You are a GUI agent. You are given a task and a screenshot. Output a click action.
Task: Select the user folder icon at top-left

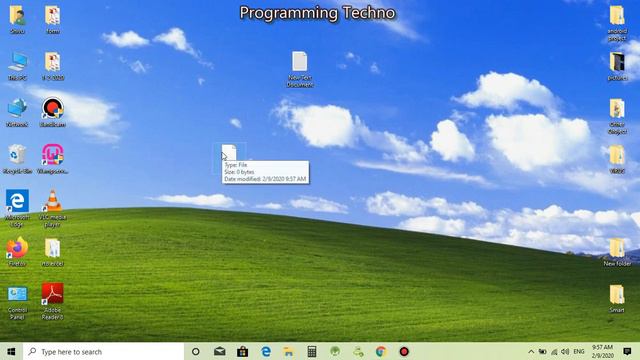[x=17, y=19]
